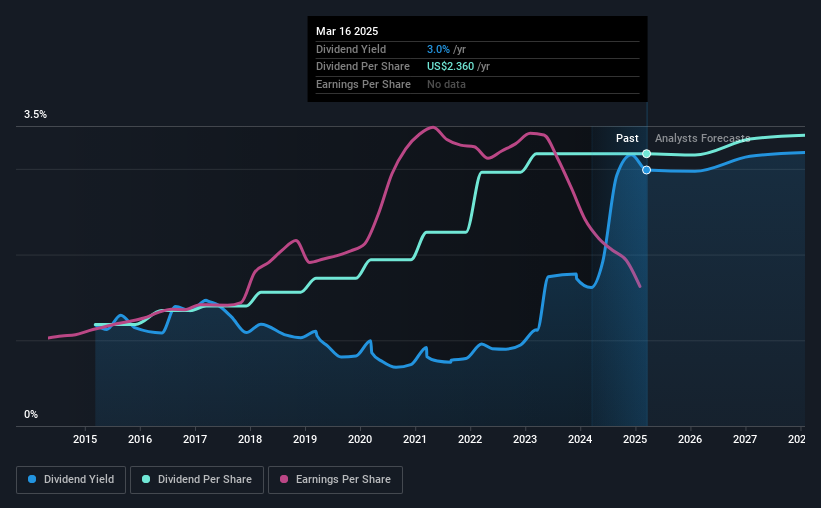Click the teal Dividend Per Share legend dot
Image resolution: width=821 pixels, height=508 pixels.
146,479
